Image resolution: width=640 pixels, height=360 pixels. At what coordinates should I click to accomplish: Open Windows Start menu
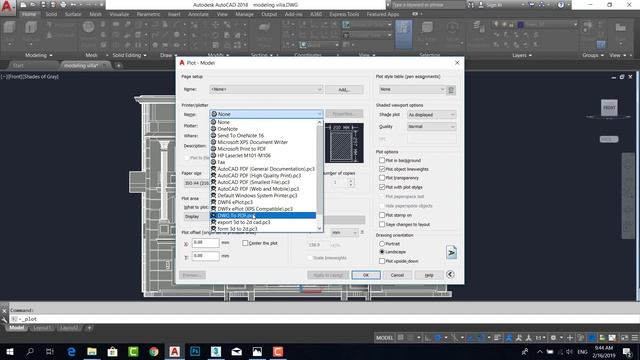click(9, 351)
